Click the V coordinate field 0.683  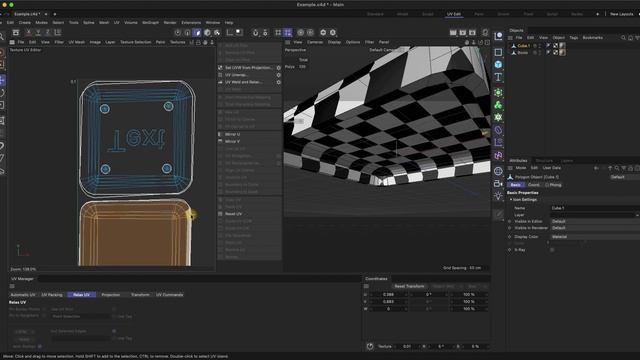389,302
